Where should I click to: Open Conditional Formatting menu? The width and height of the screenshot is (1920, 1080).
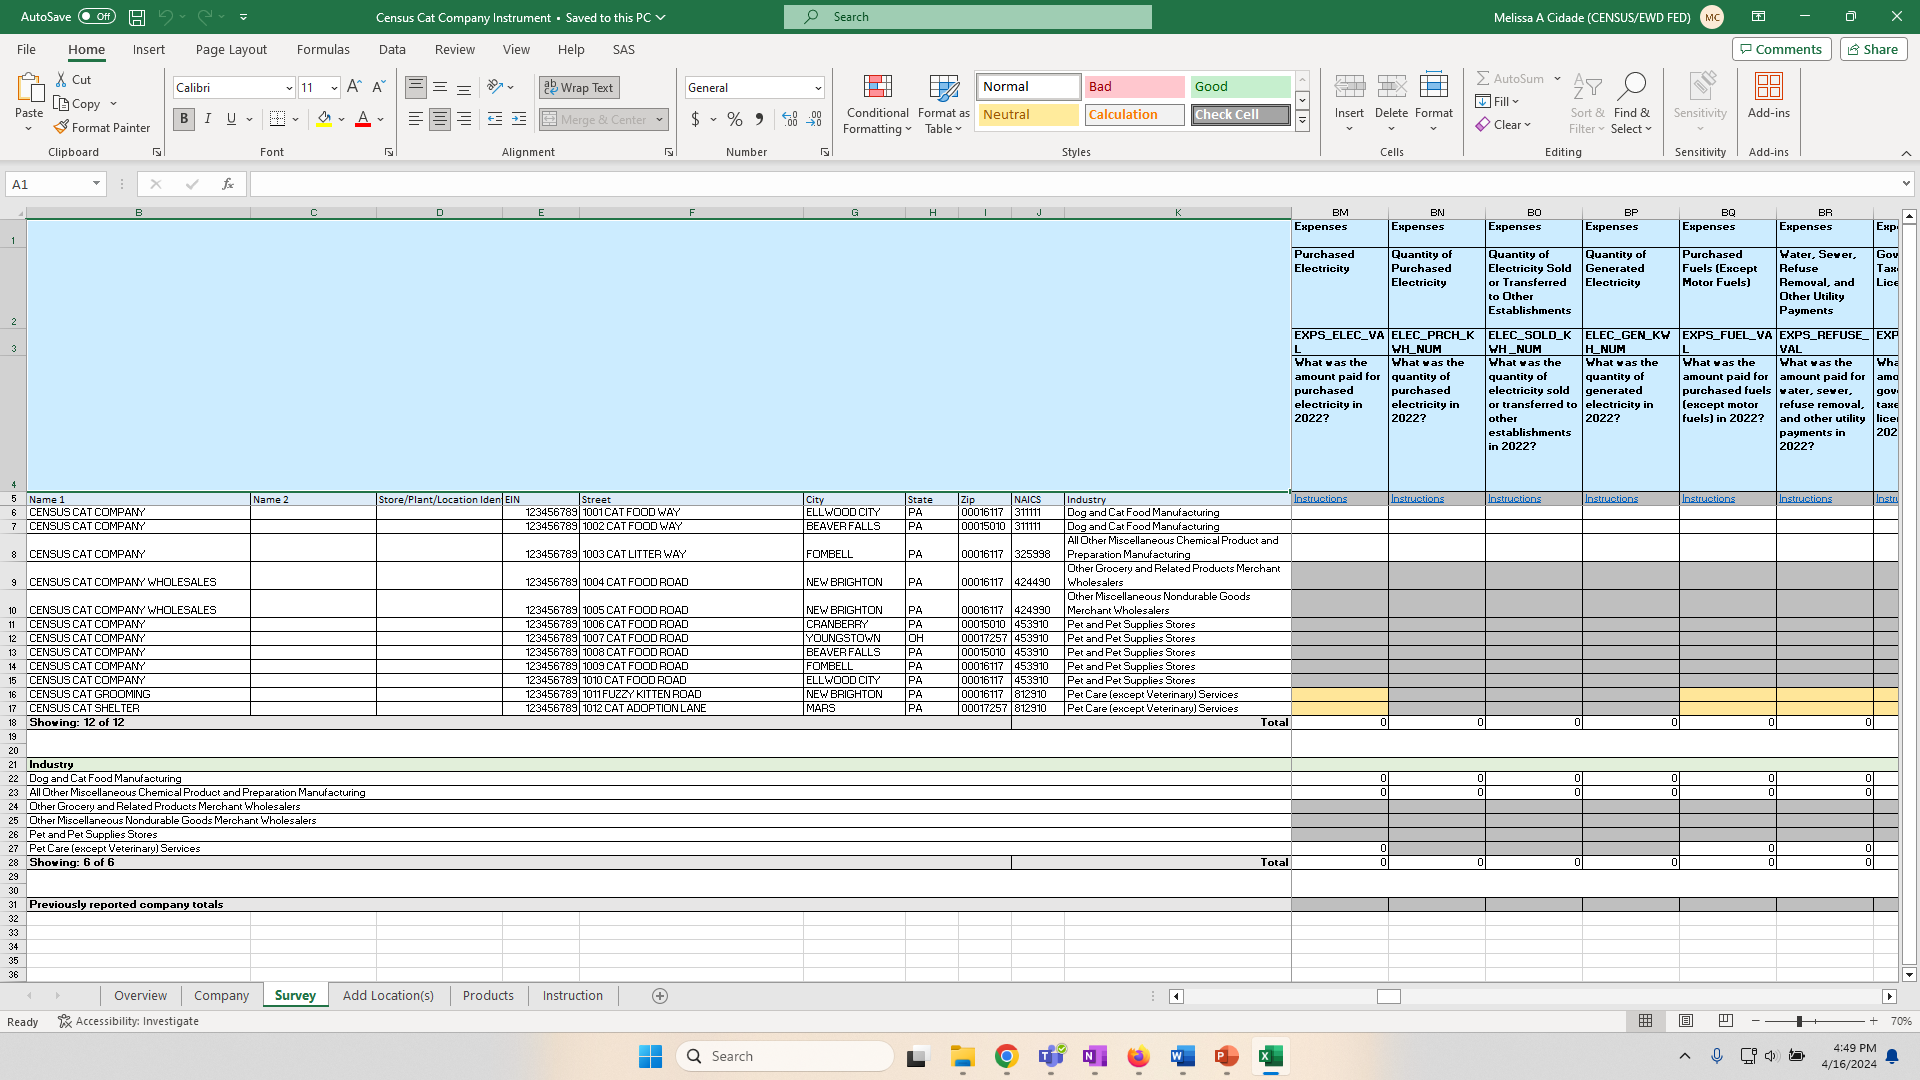tap(877, 105)
